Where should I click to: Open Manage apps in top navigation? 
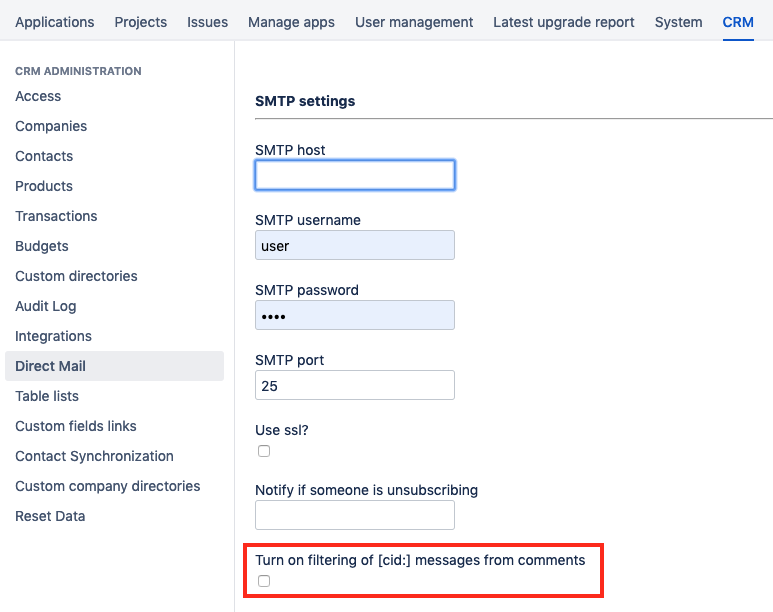coord(291,22)
